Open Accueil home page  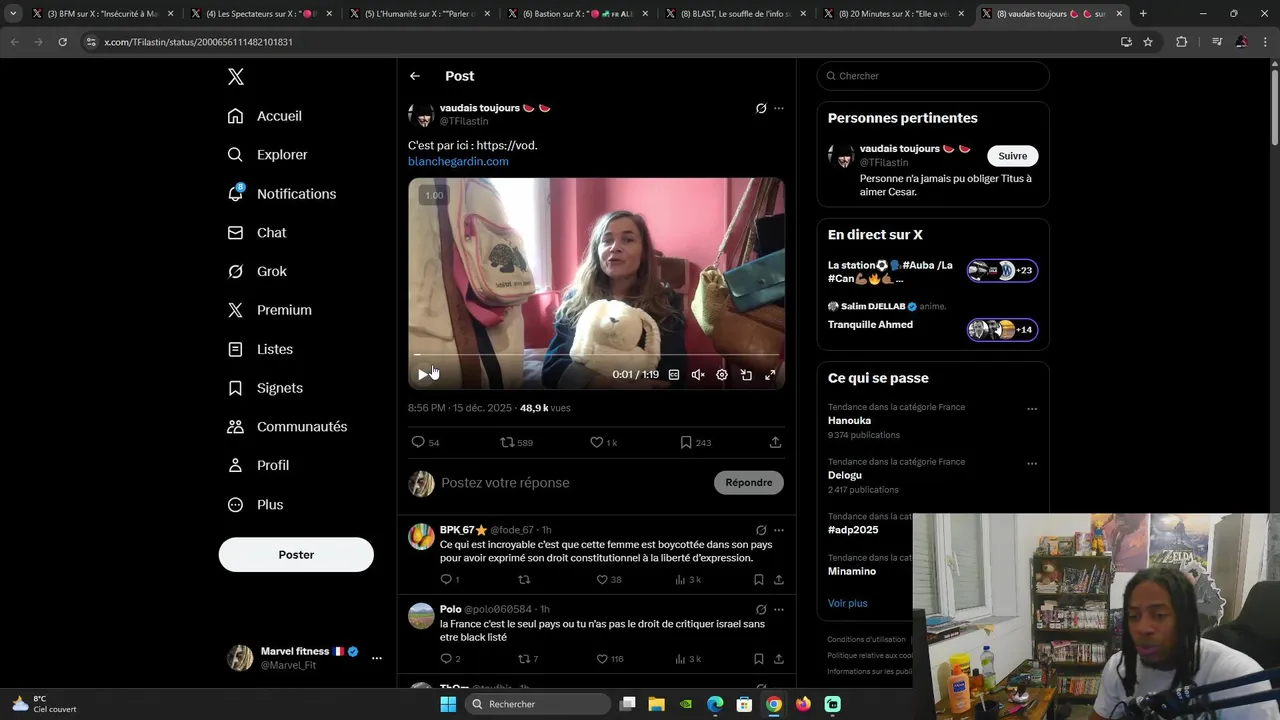click(265, 116)
